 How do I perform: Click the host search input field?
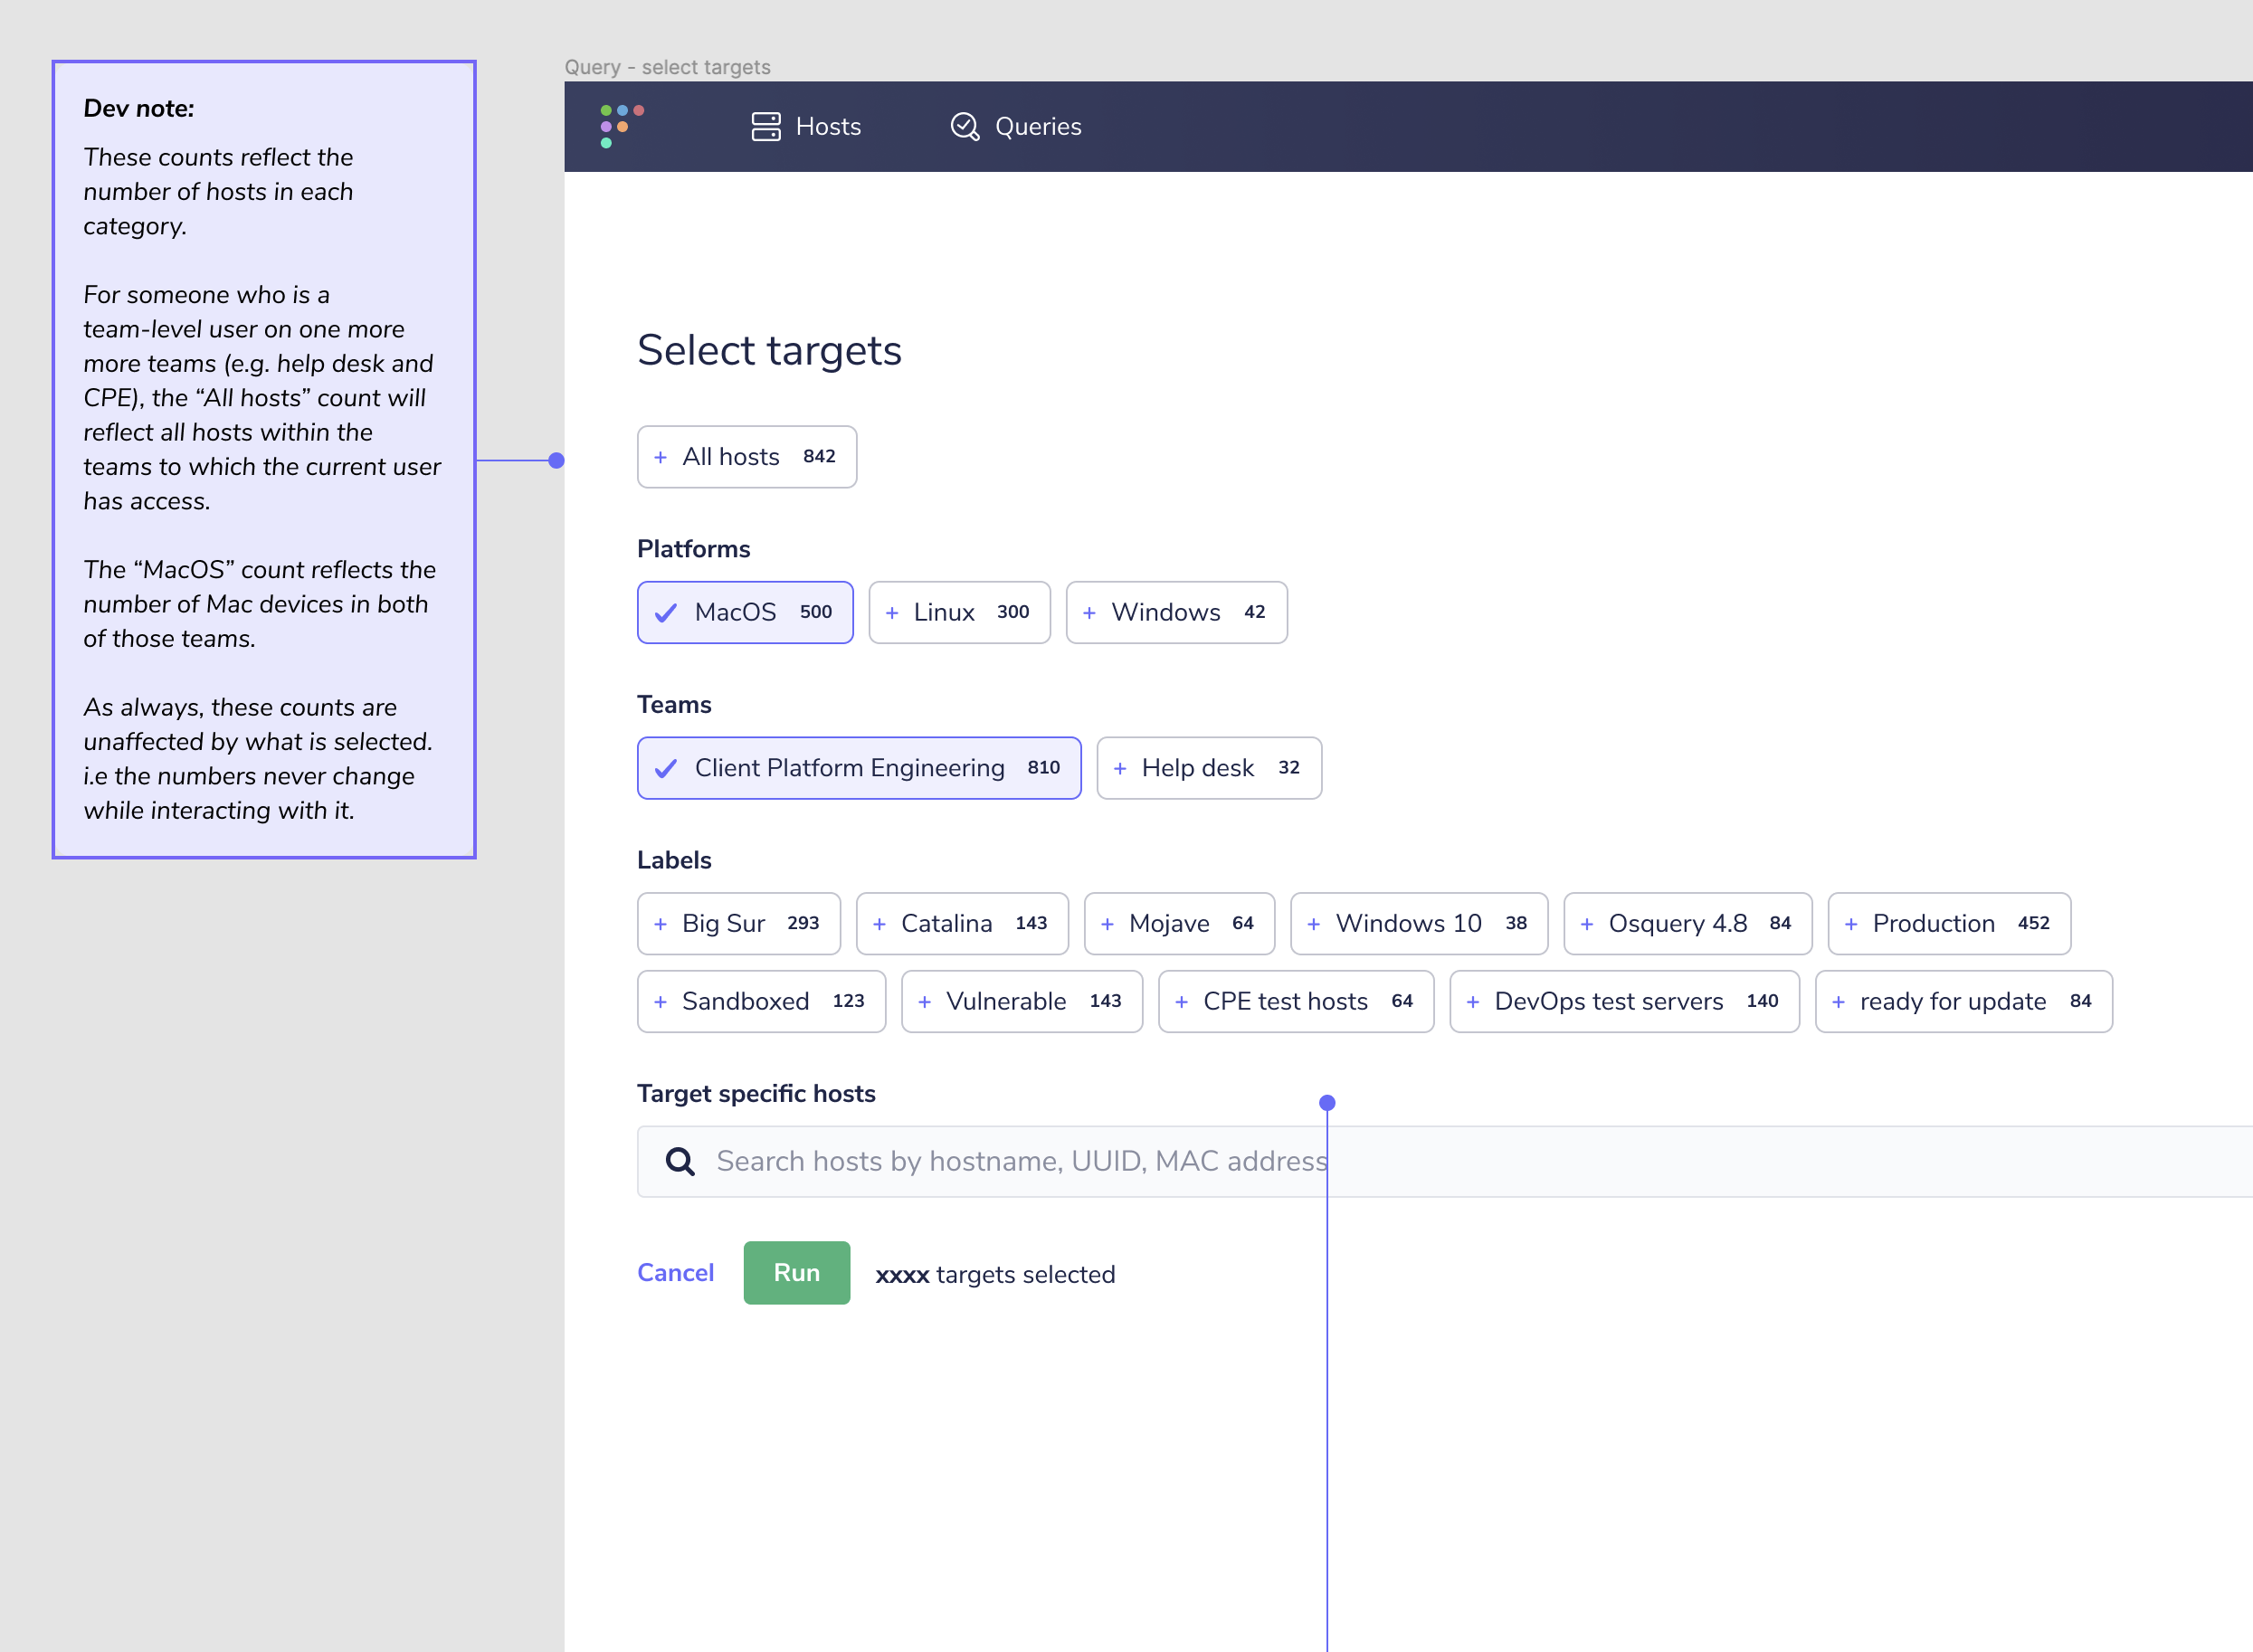(1100, 1160)
